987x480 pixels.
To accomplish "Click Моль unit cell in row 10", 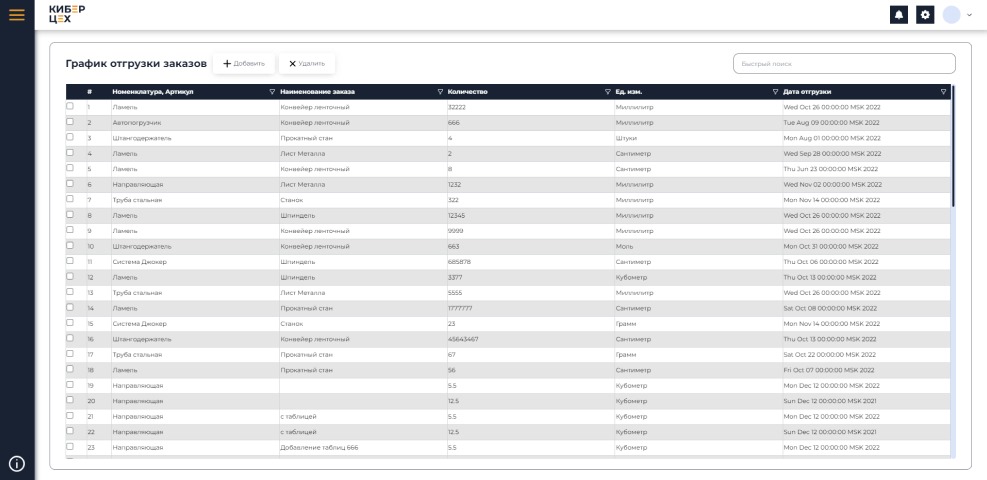I will 698,247.
